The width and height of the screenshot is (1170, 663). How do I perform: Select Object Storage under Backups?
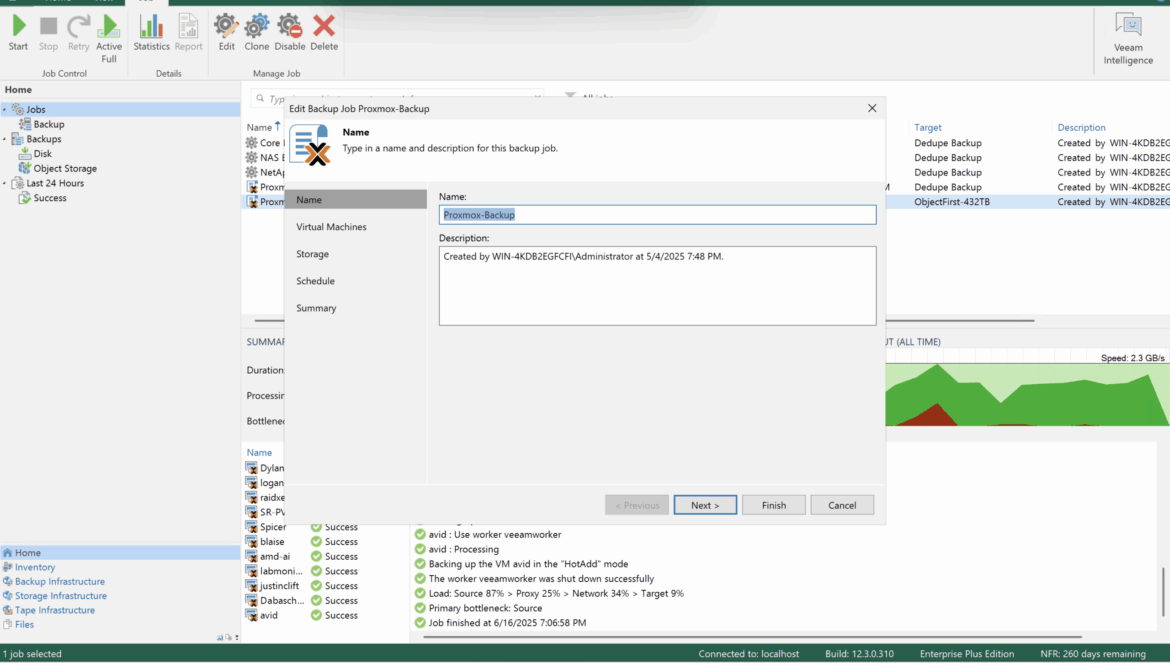65,169
